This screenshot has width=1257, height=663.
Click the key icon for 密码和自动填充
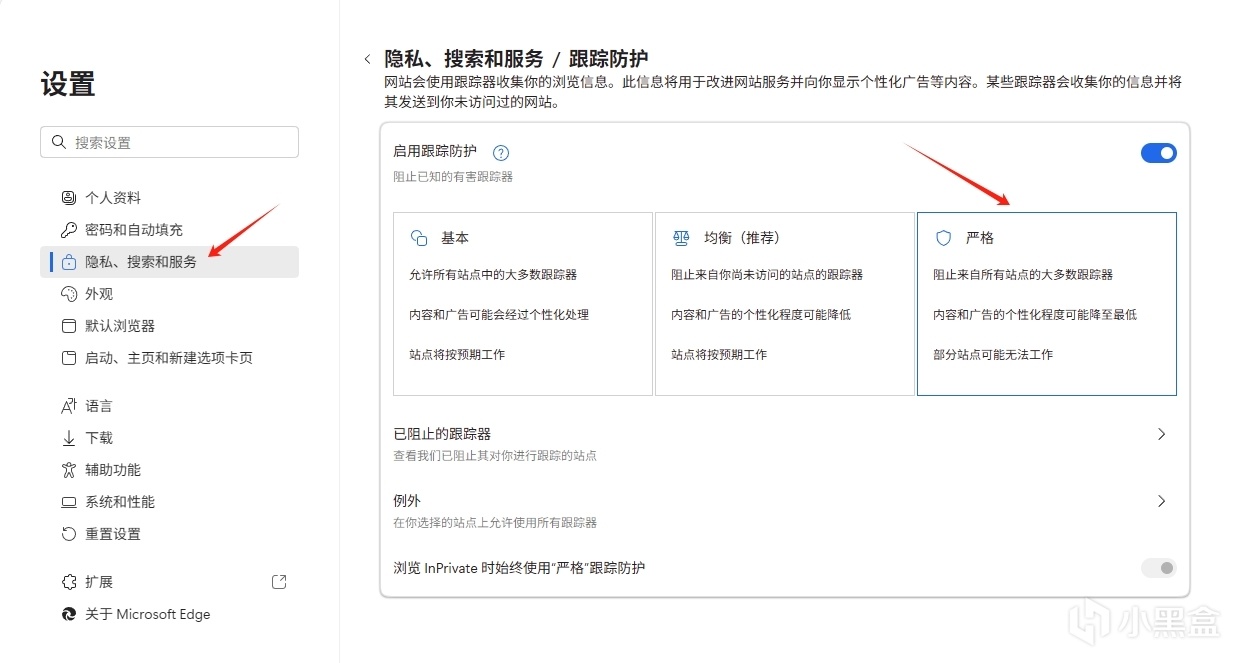[x=69, y=230]
